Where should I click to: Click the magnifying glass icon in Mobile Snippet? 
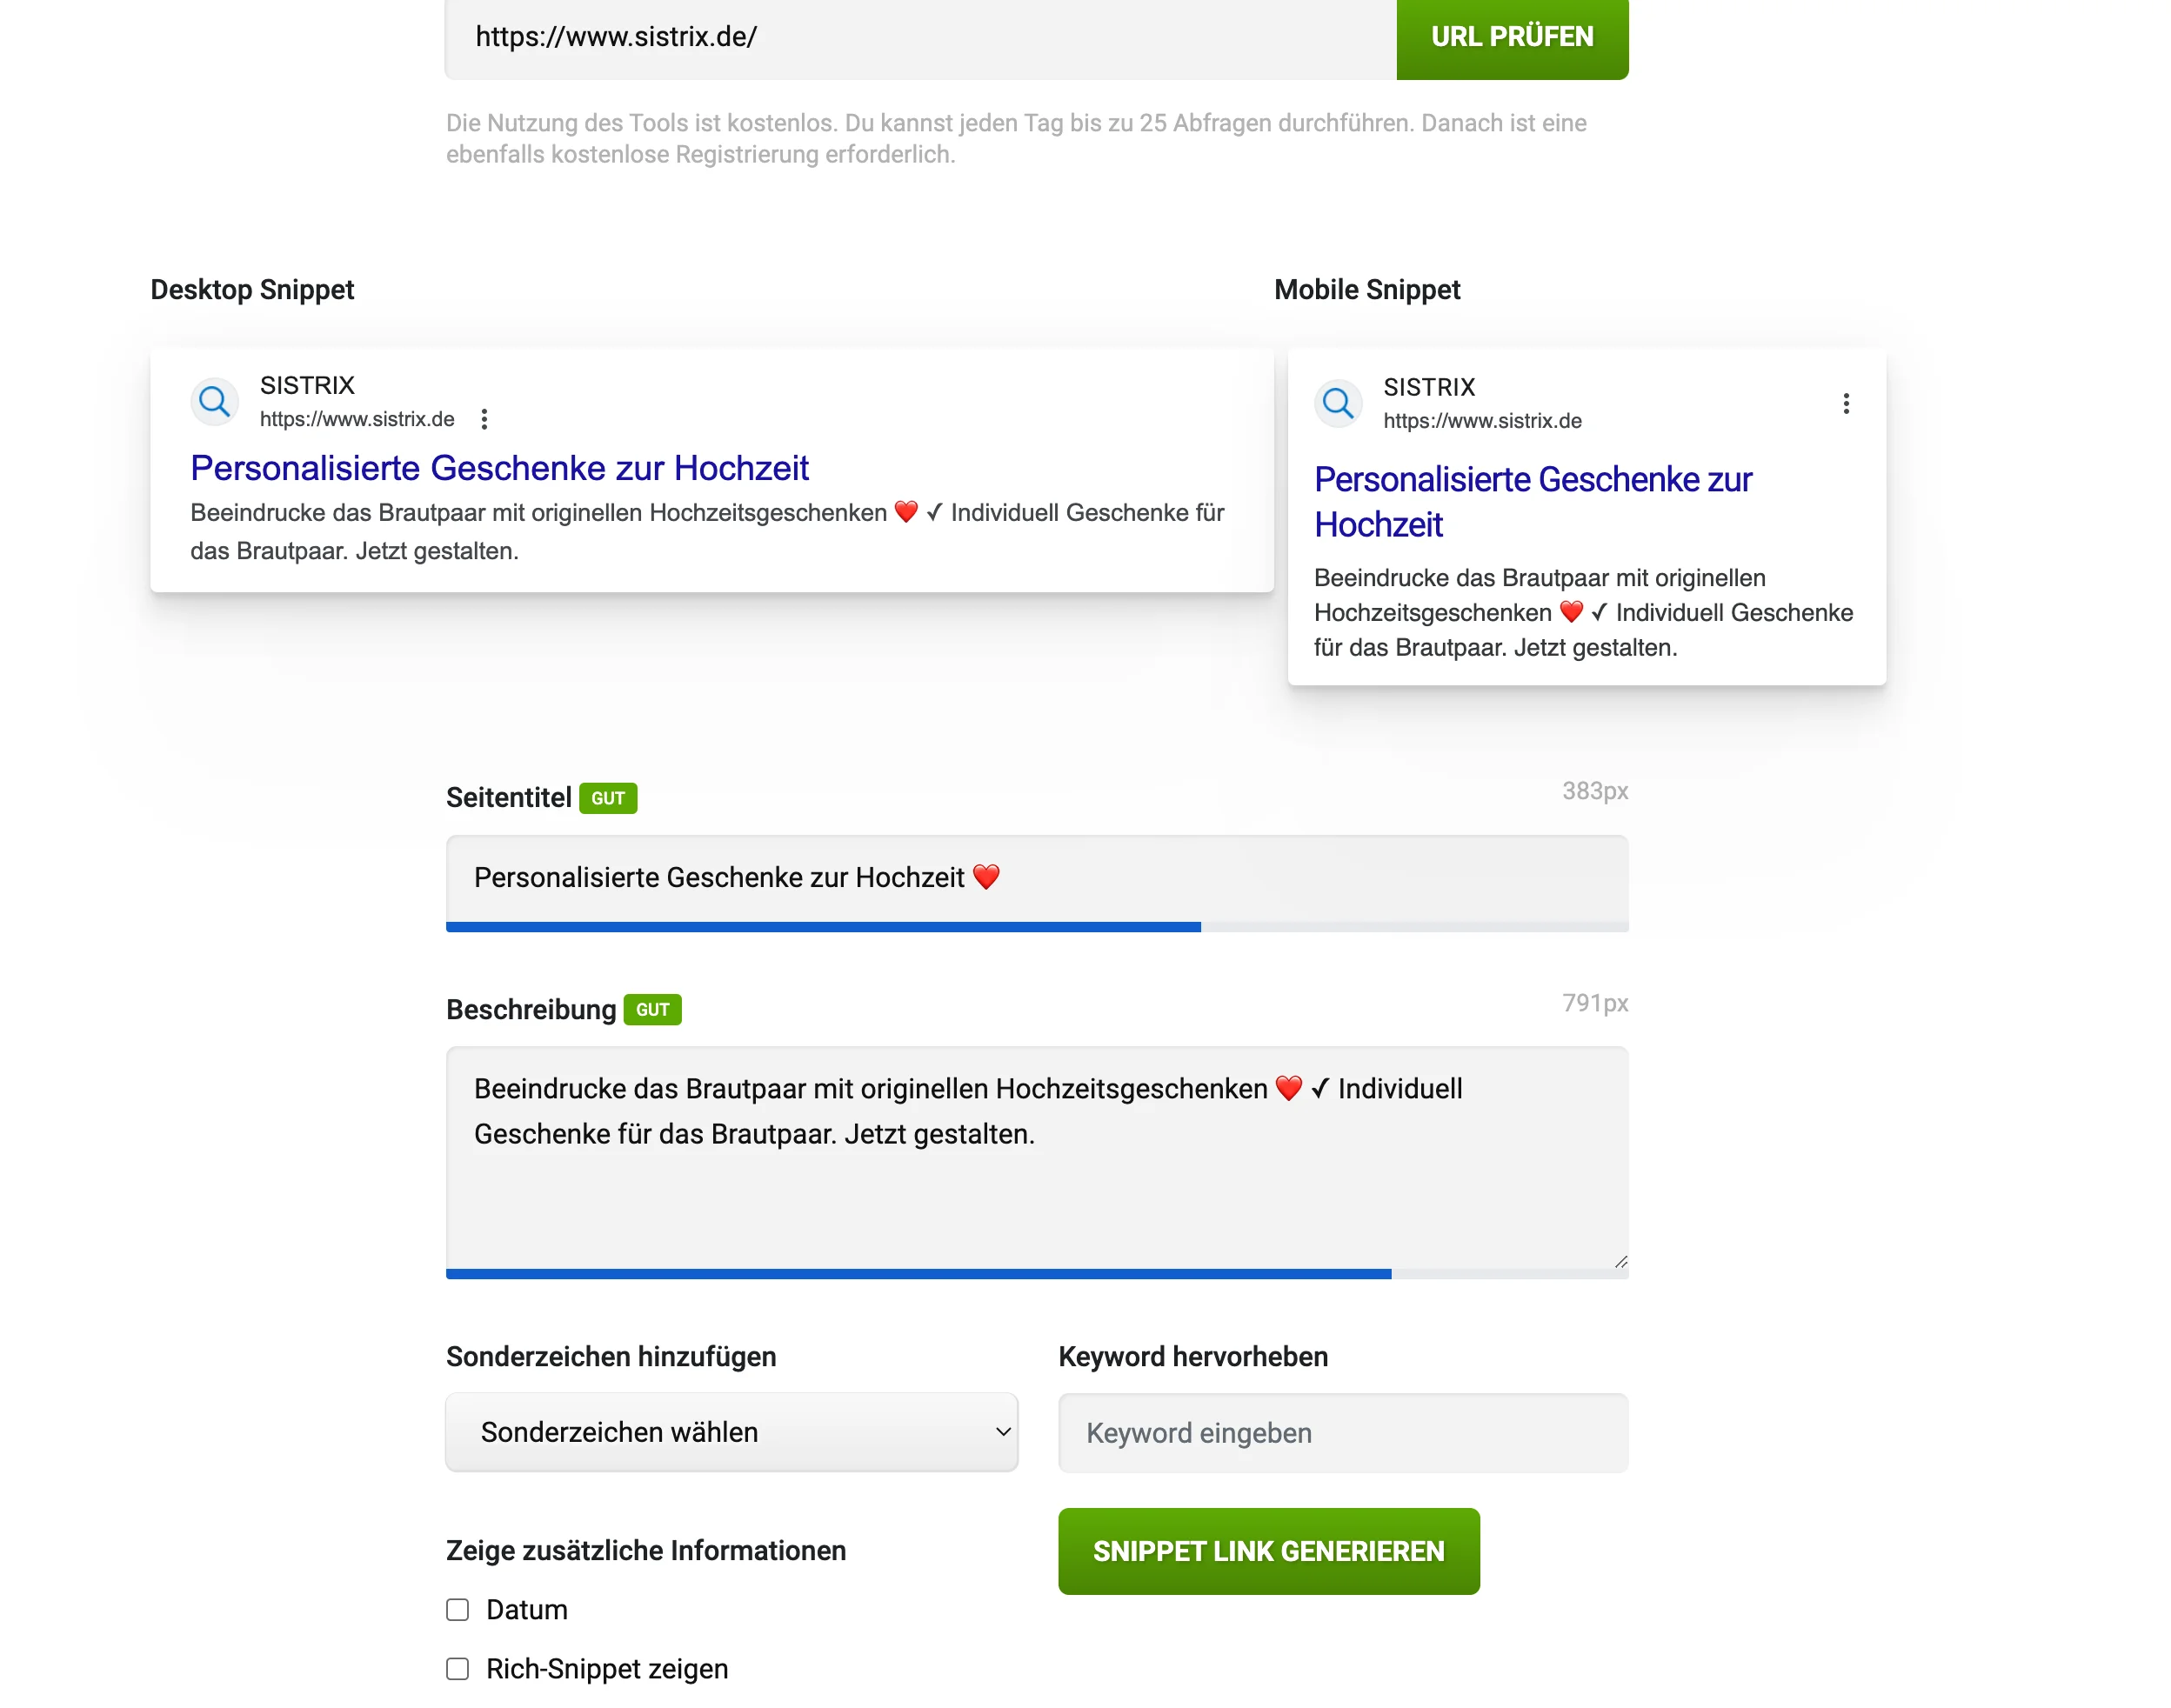(1338, 403)
